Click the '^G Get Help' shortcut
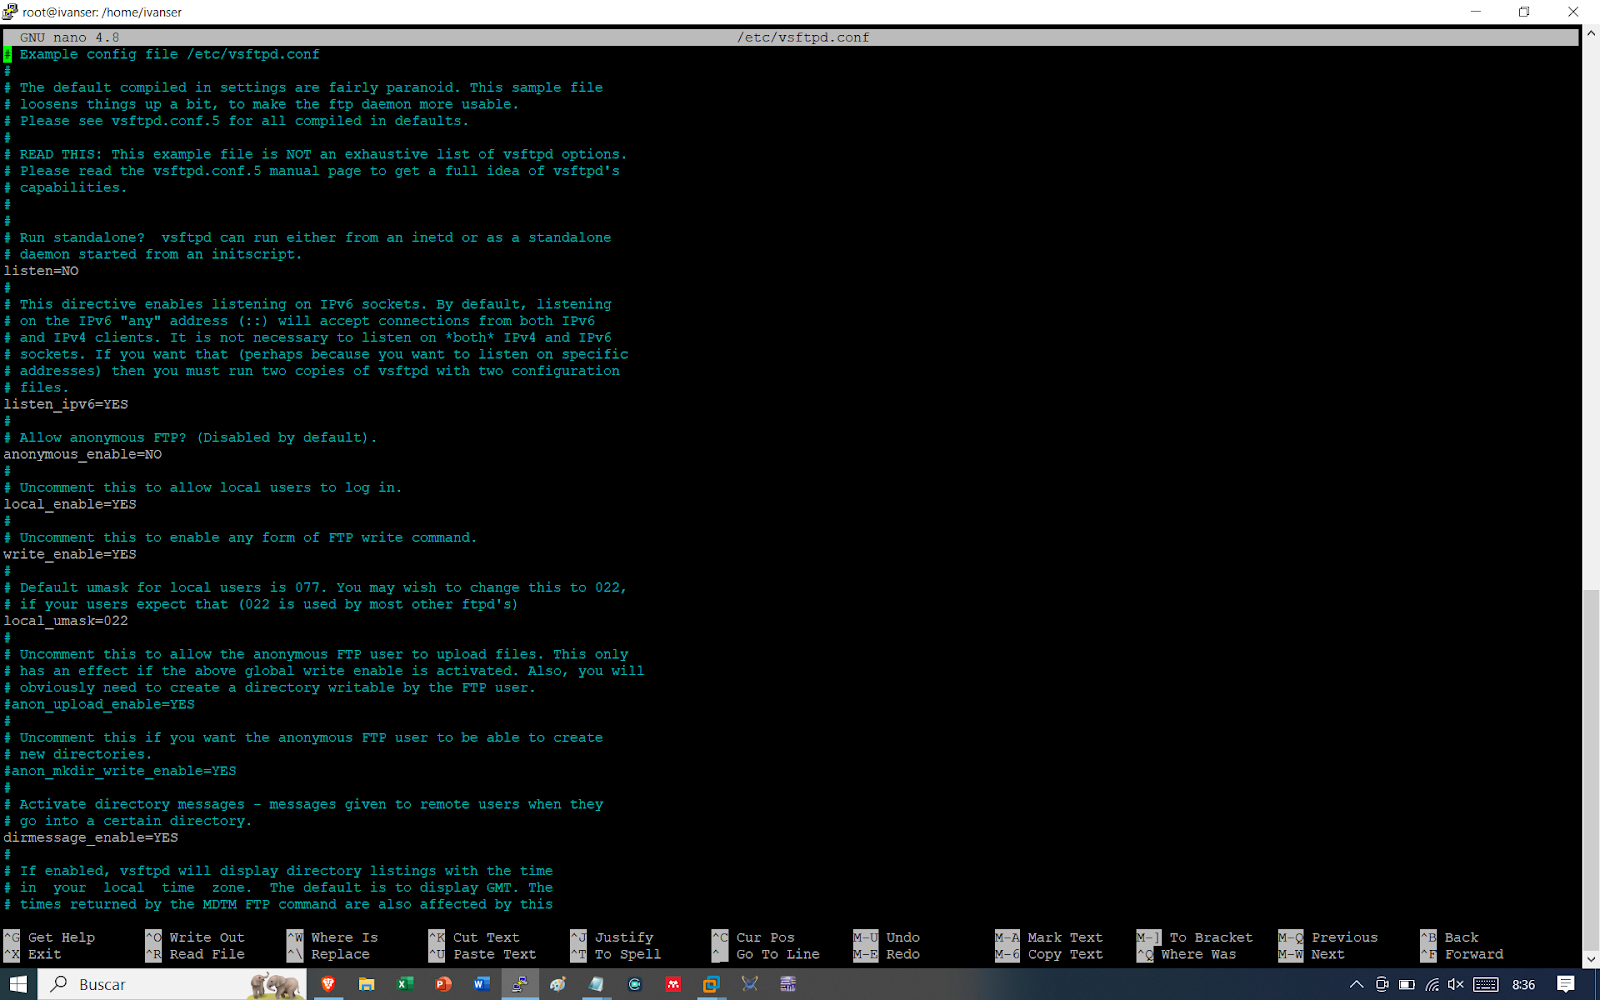Image resolution: width=1600 pixels, height=1000 pixels. 50,938
